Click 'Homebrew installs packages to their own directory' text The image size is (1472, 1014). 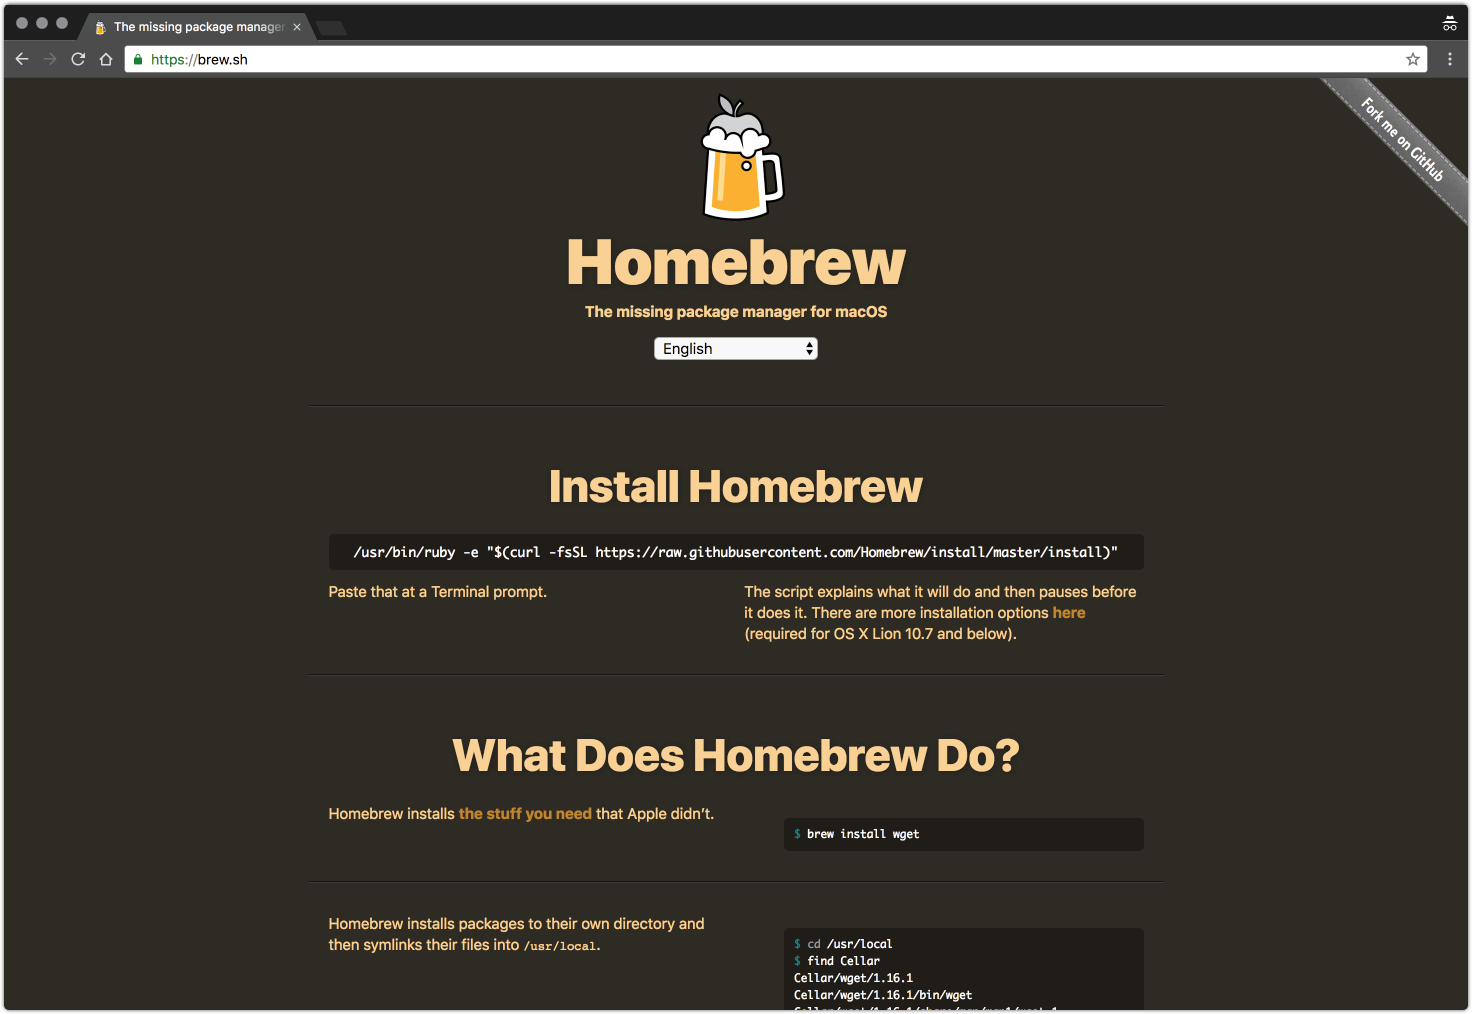(516, 934)
